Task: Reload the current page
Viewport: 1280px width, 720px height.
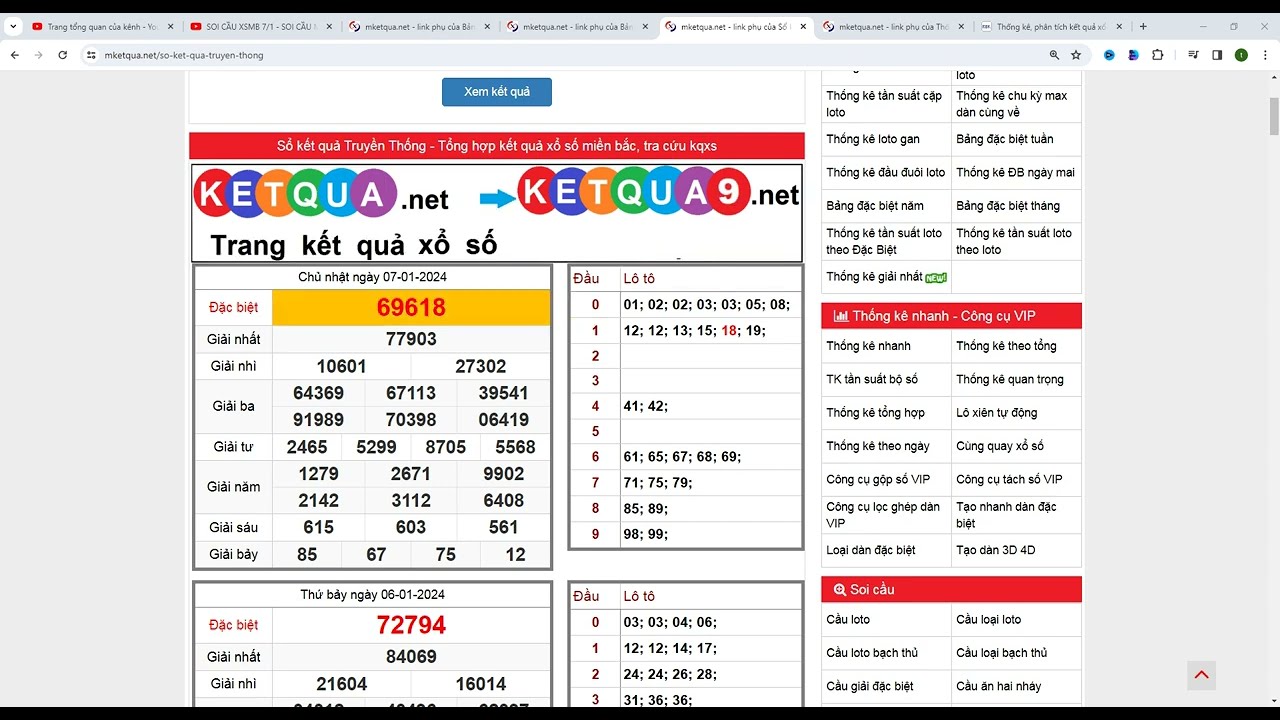Action: pos(62,55)
